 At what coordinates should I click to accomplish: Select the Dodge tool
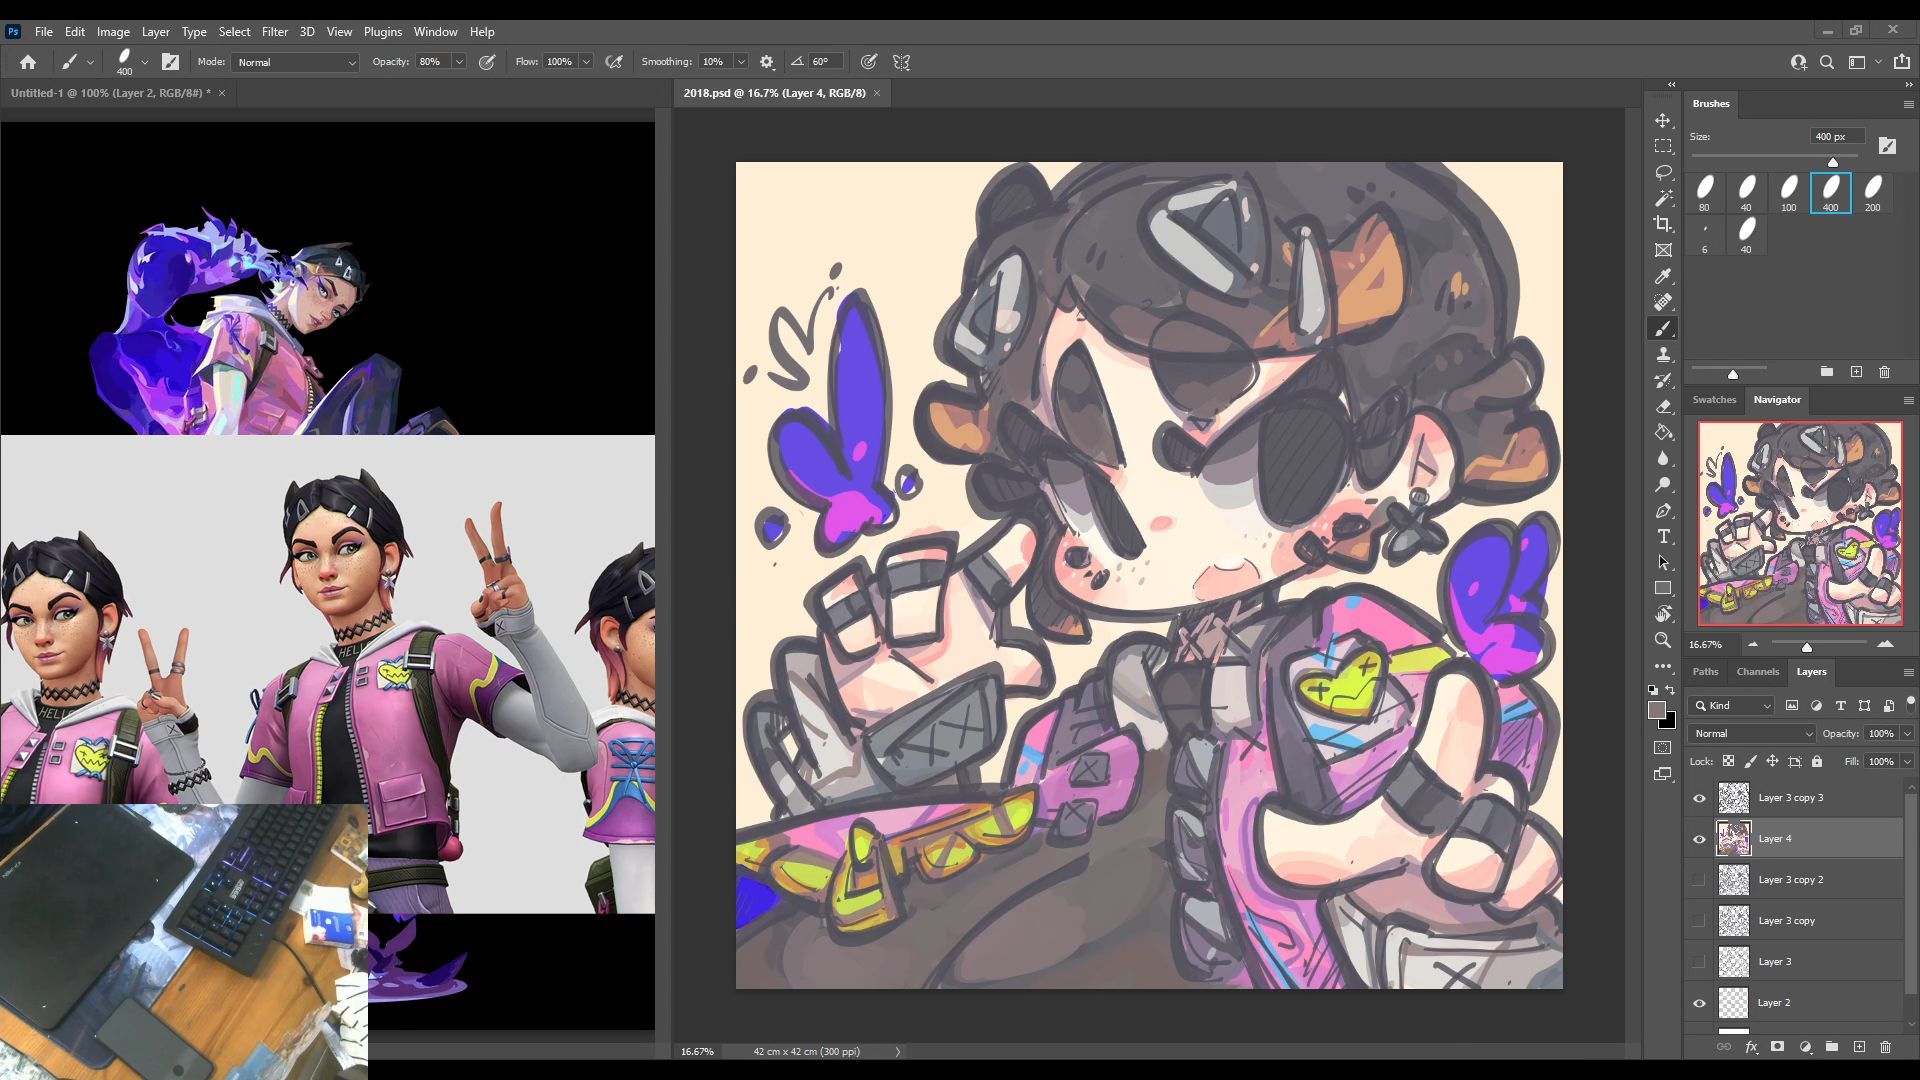click(1663, 484)
